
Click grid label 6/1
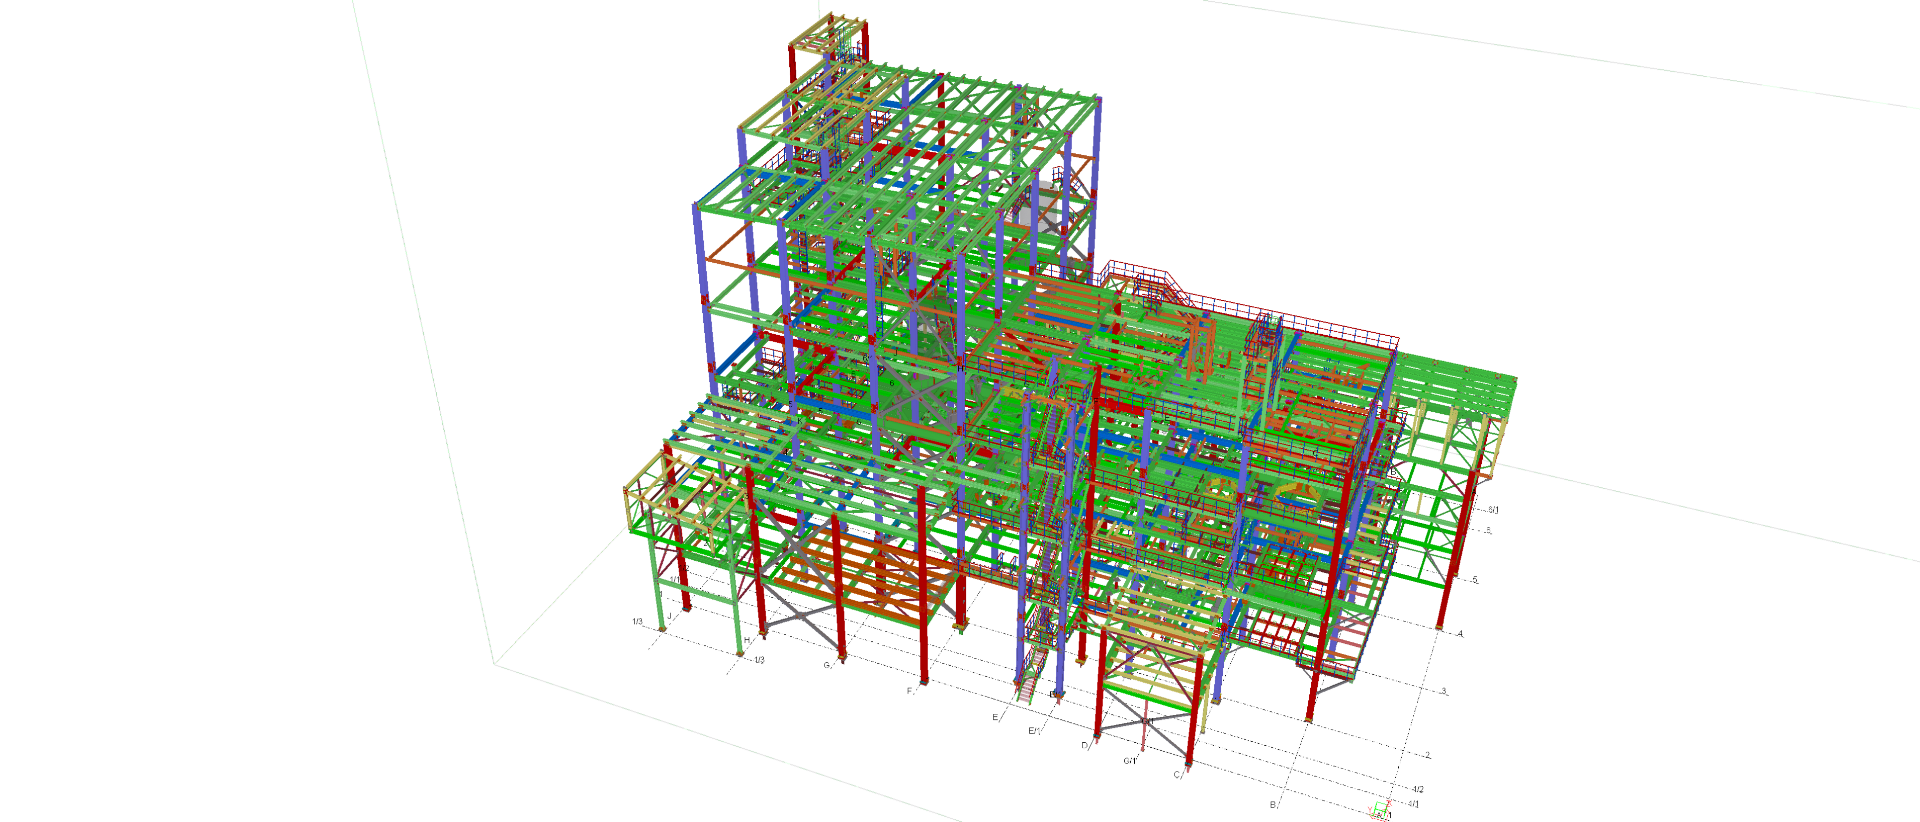pyautogui.click(x=1493, y=510)
